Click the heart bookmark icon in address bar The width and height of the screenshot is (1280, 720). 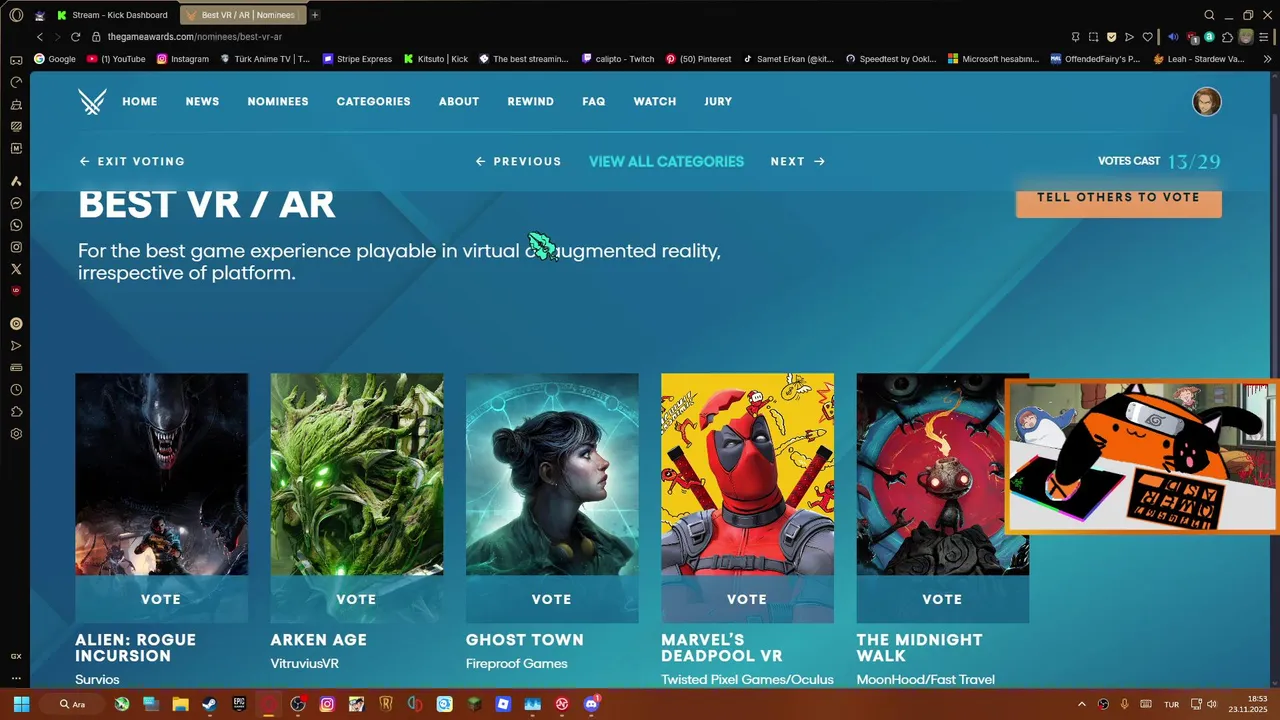pyautogui.click(x=1147, y=37)
